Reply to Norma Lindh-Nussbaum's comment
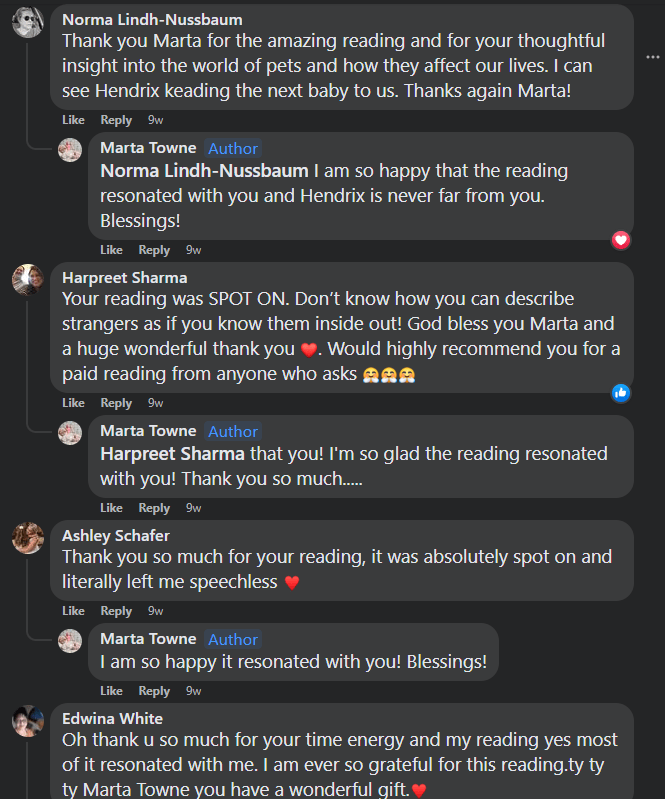The width and height of the screenshot is (665, 799). [116, 120]
